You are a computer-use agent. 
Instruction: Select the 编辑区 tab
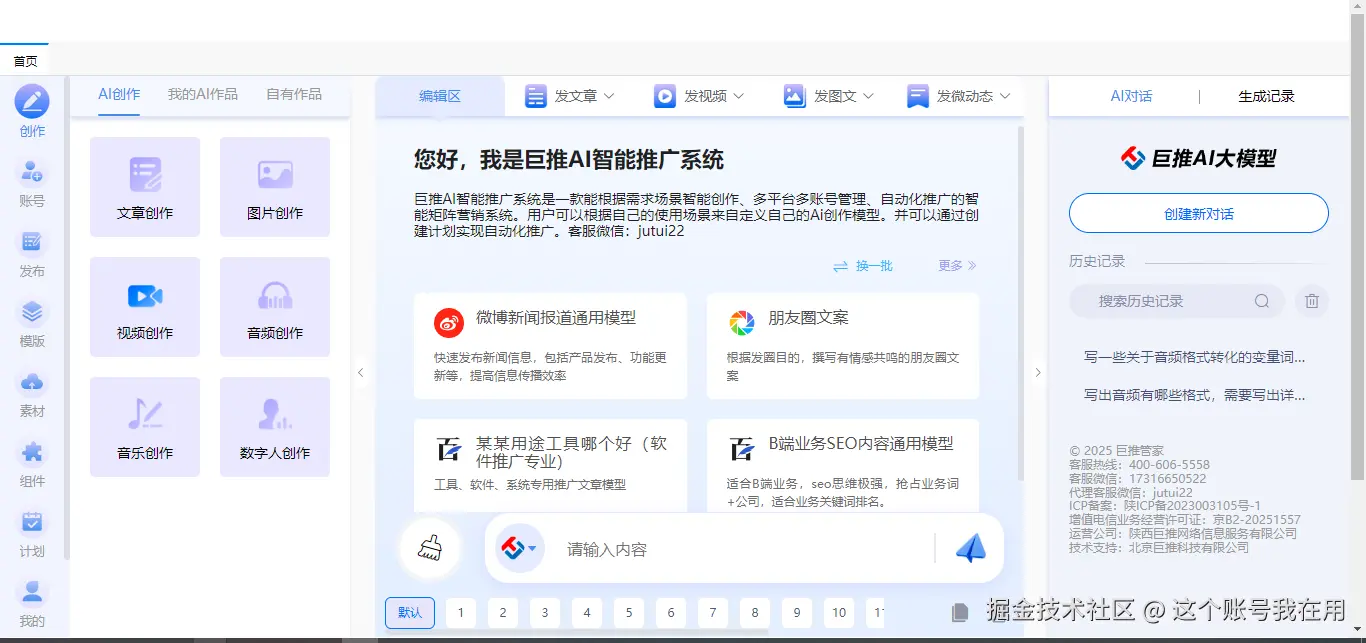[440, 96]
